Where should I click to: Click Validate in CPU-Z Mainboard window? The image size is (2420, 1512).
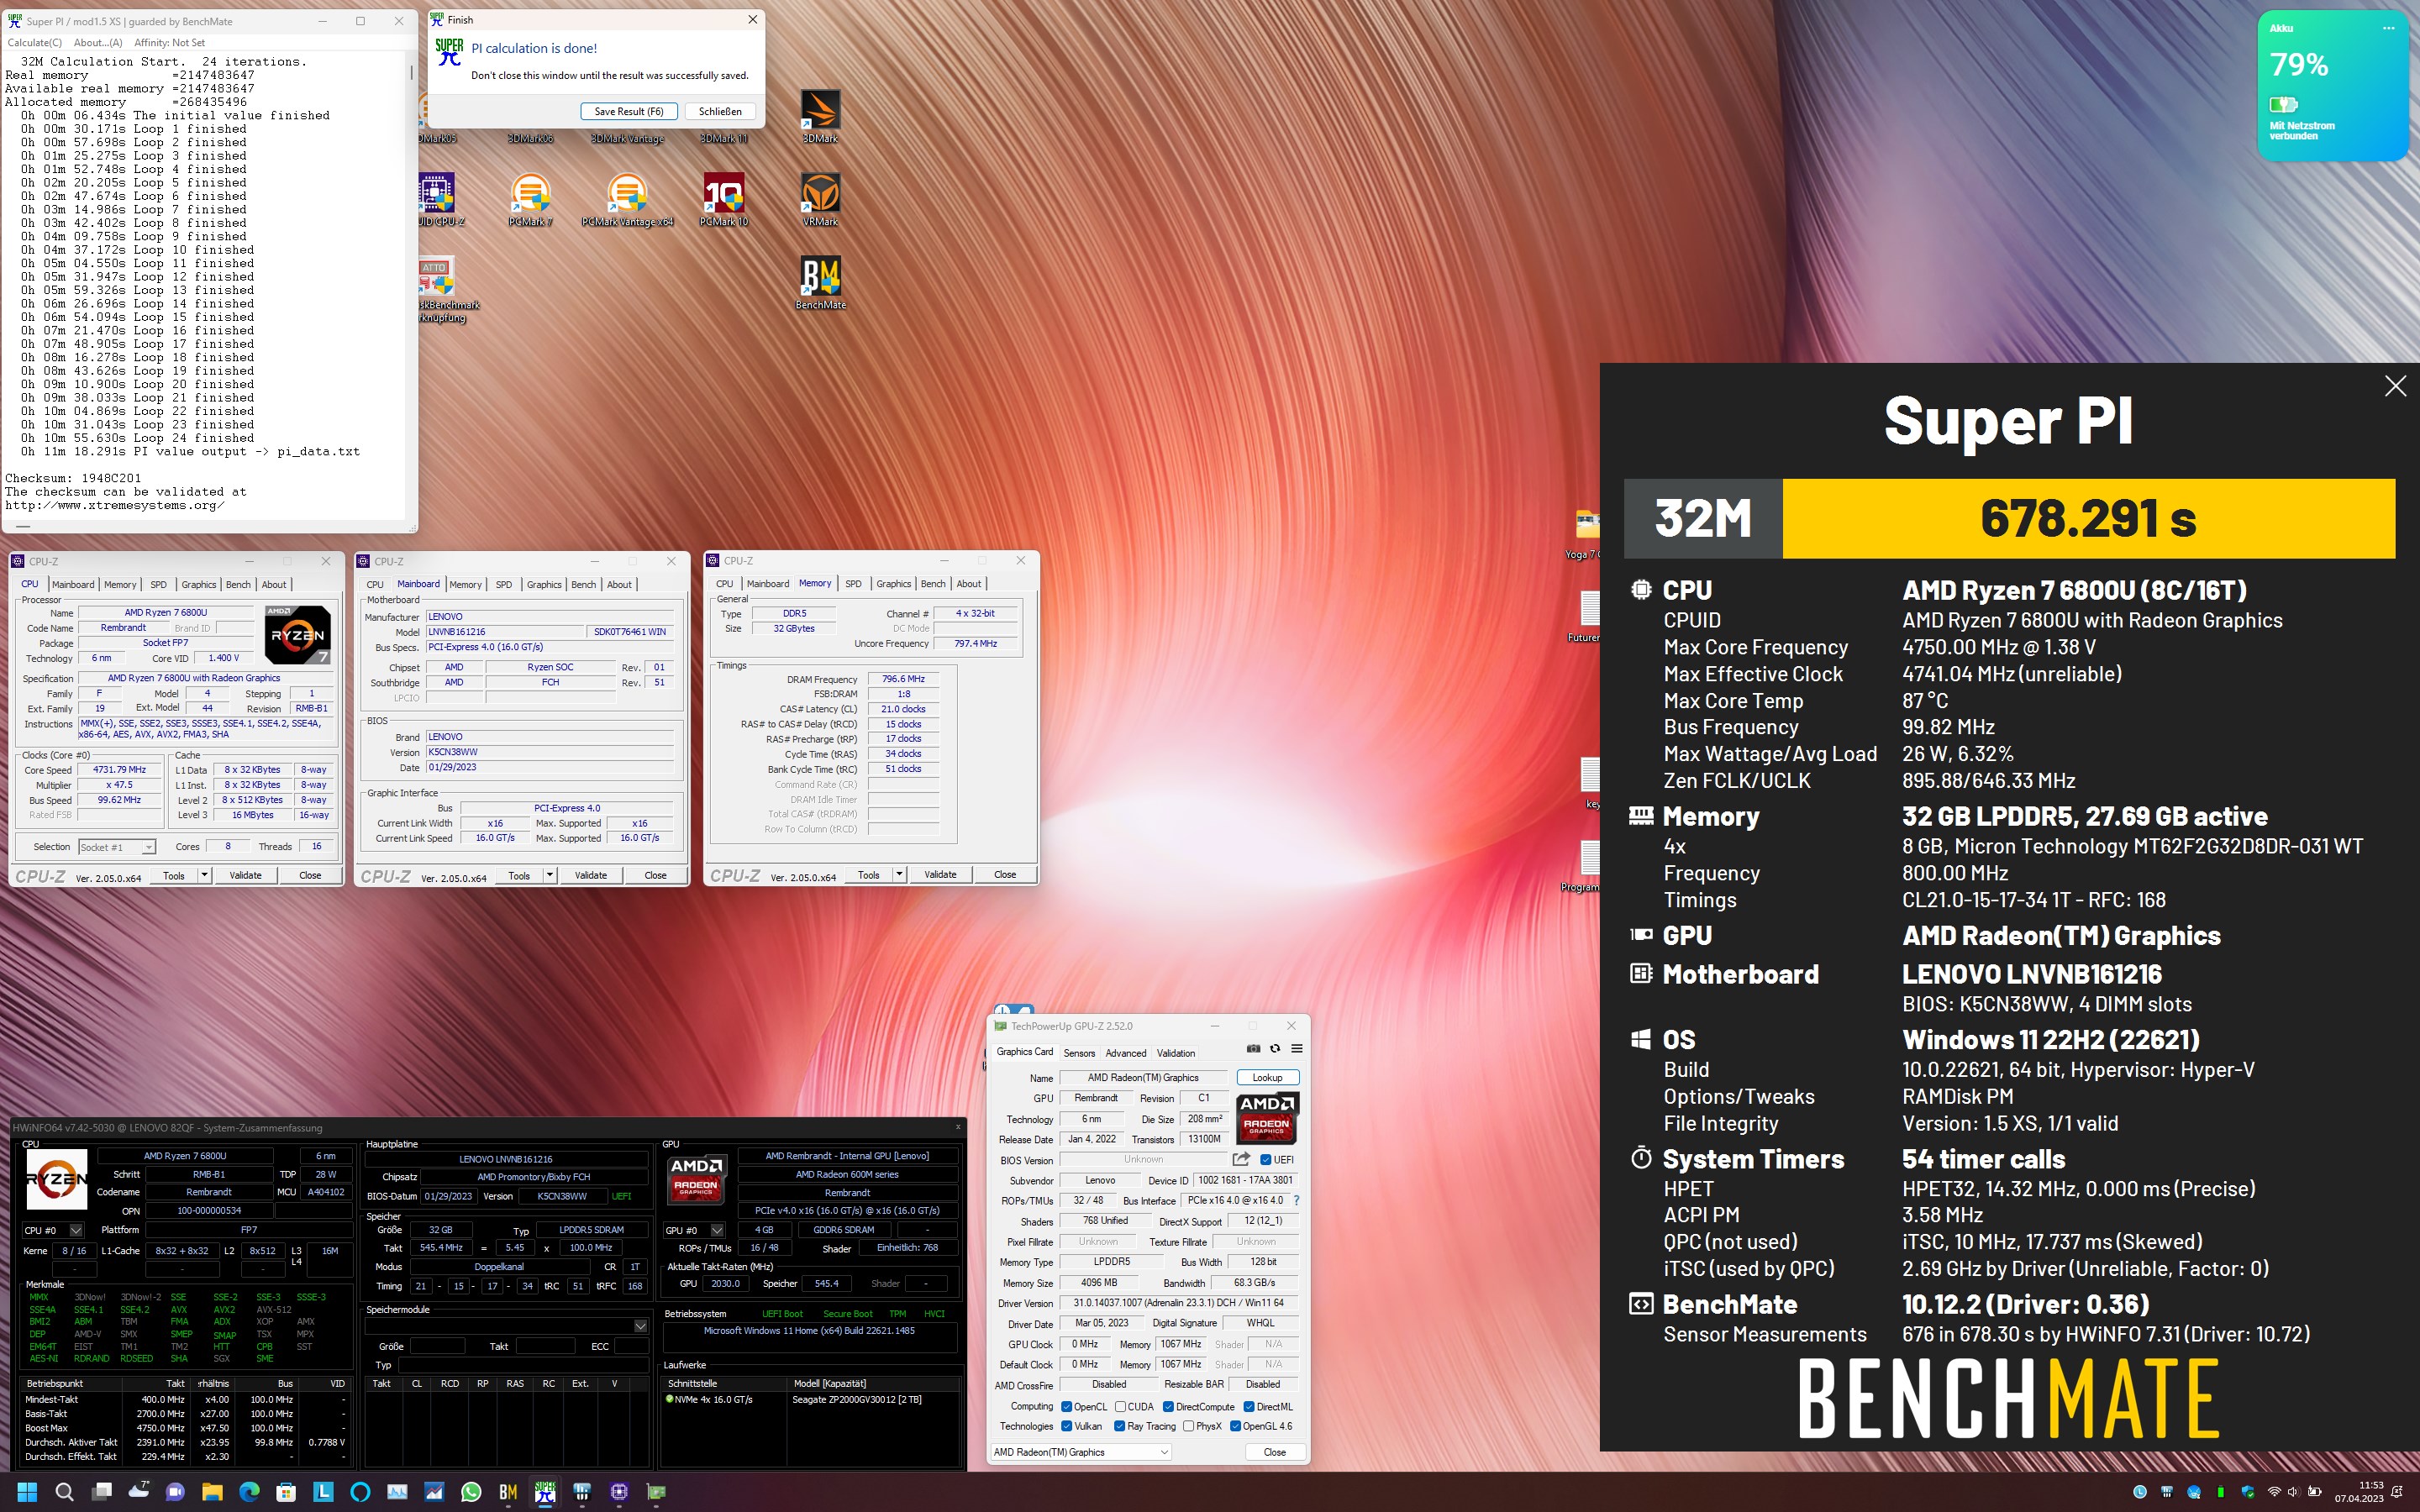[x=591, y=875]
